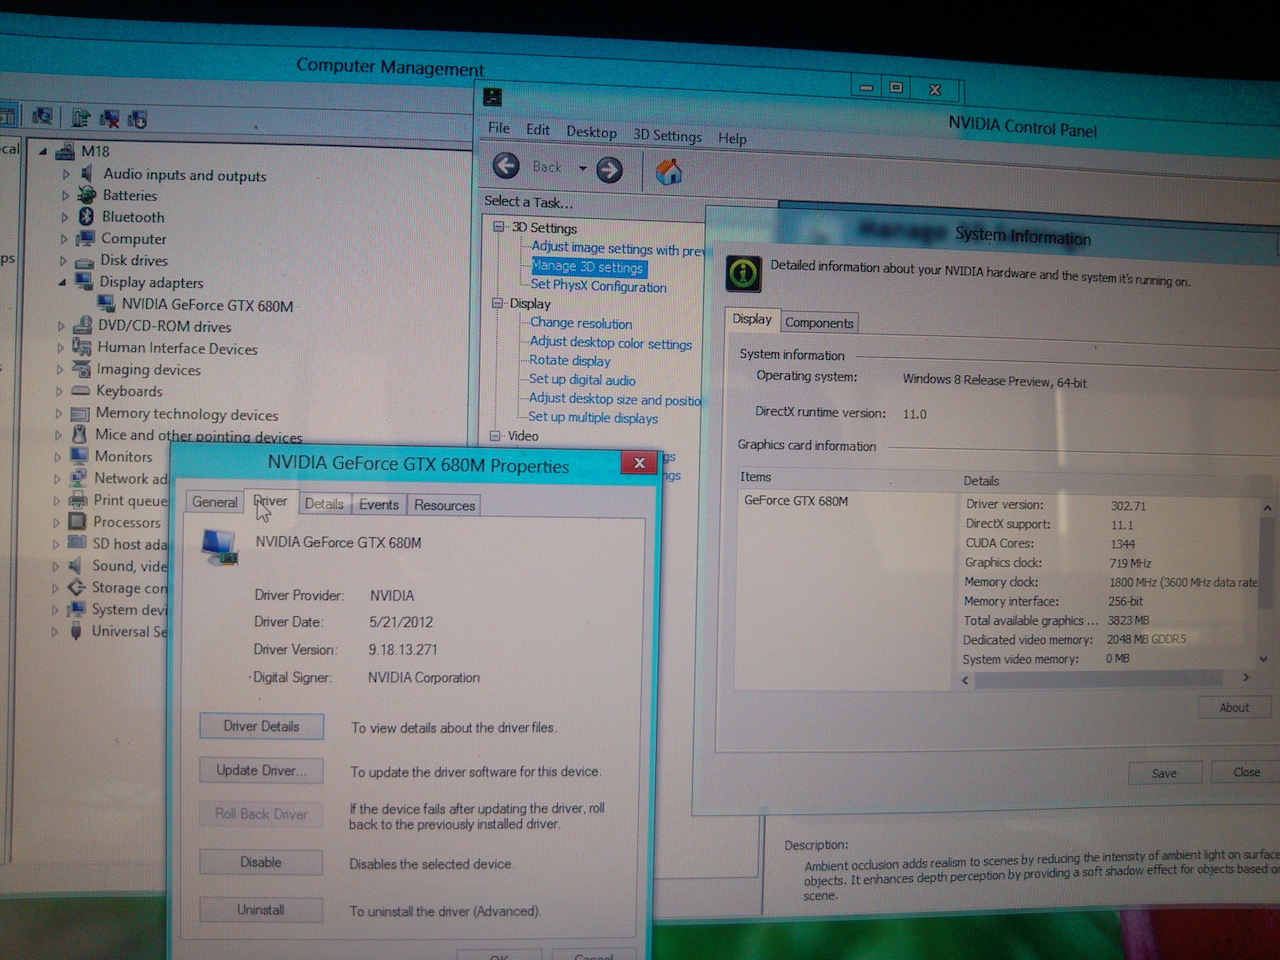This screenshot has height=960, width=1280.
Task: Click the Processors device icon
Action: [77, 521]
